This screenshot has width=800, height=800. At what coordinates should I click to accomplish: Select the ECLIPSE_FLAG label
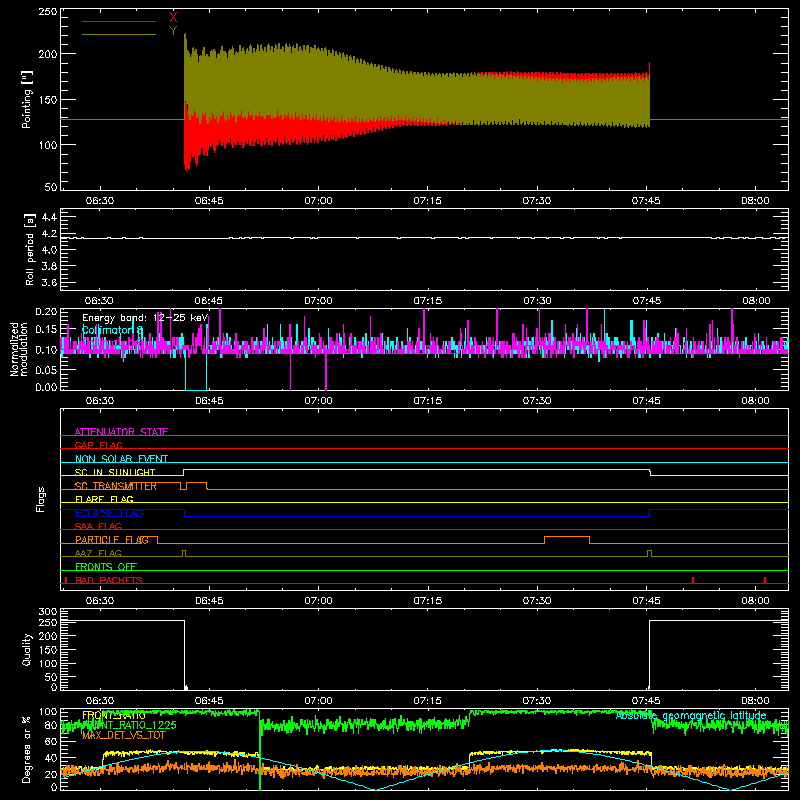pyautogui.click(x=109, y=513)
